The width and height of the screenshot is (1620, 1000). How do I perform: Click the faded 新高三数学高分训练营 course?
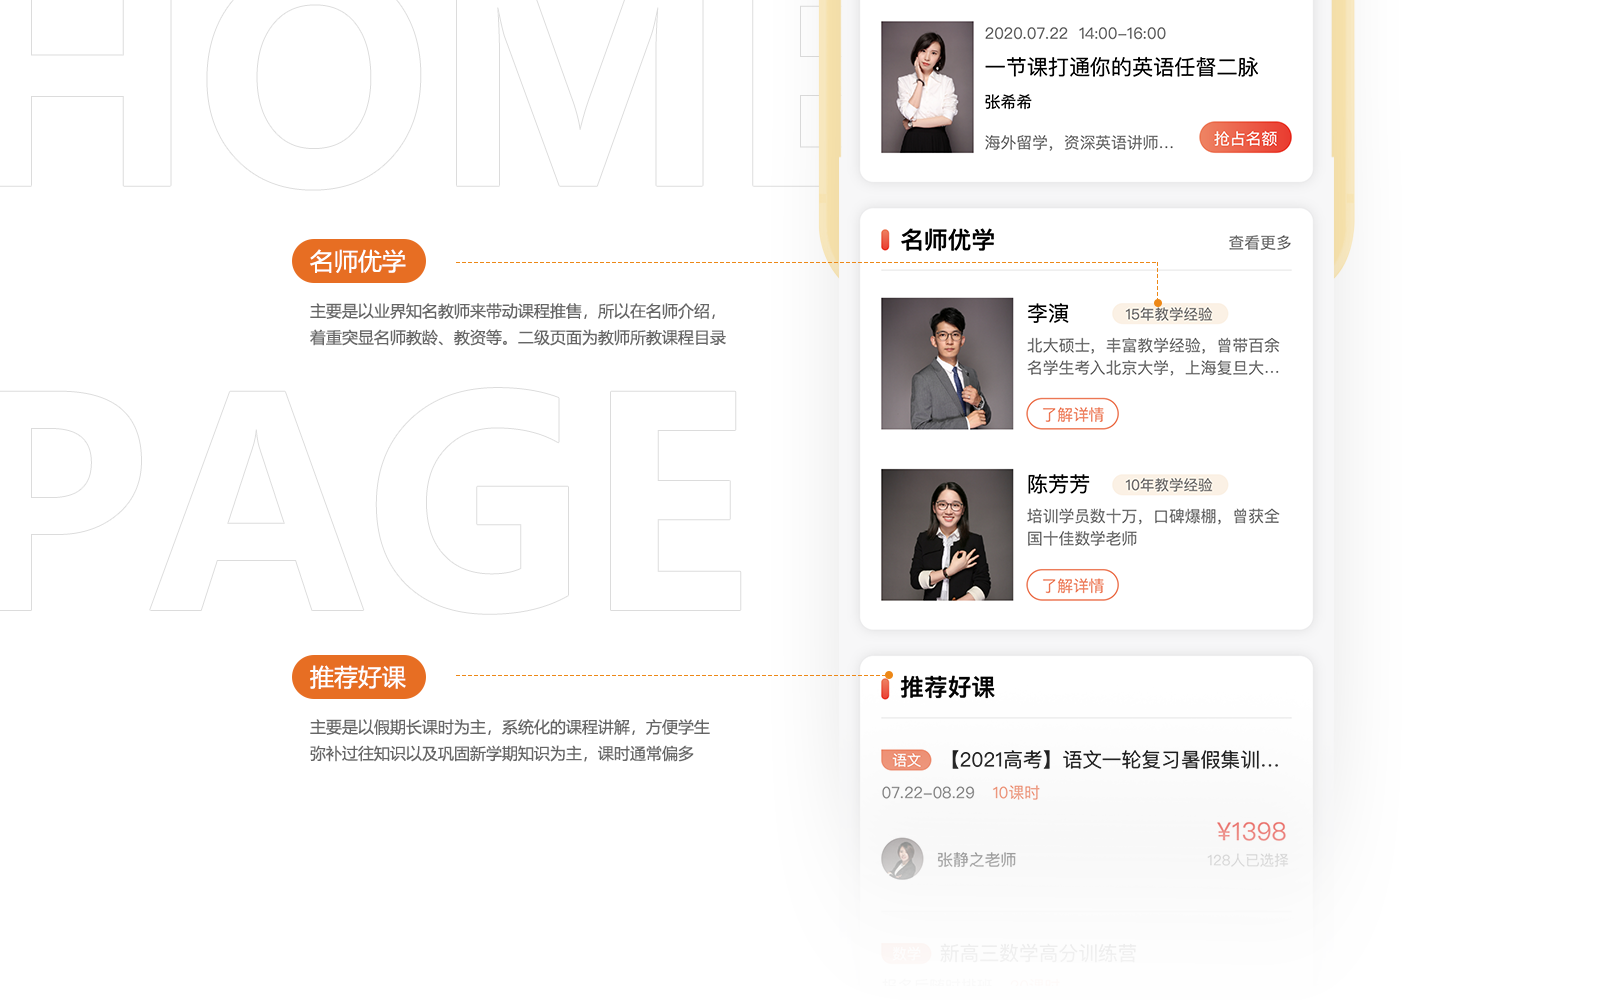coord(1037,954)
